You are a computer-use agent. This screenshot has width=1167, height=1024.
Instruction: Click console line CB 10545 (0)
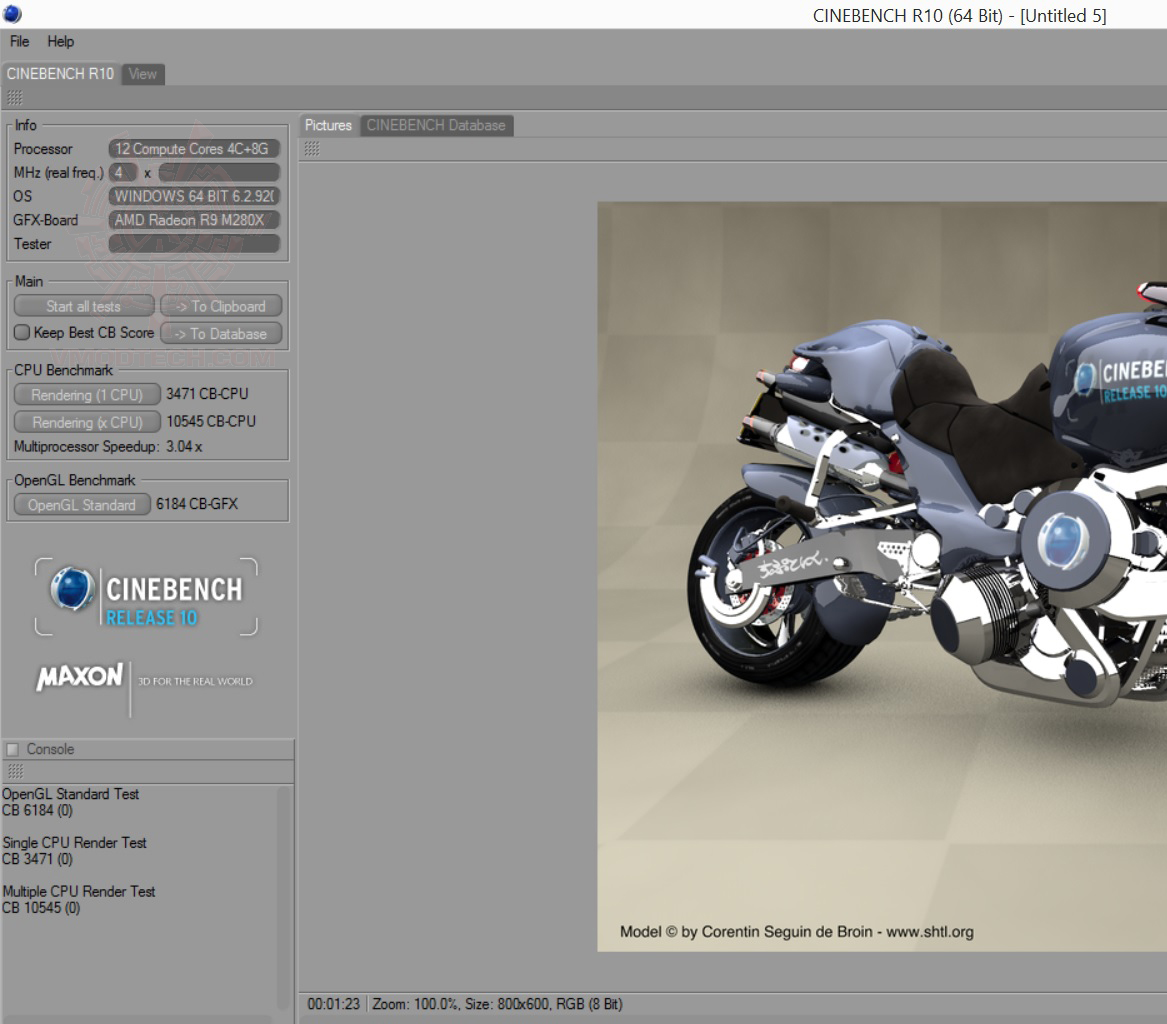[x=41, y=908]
